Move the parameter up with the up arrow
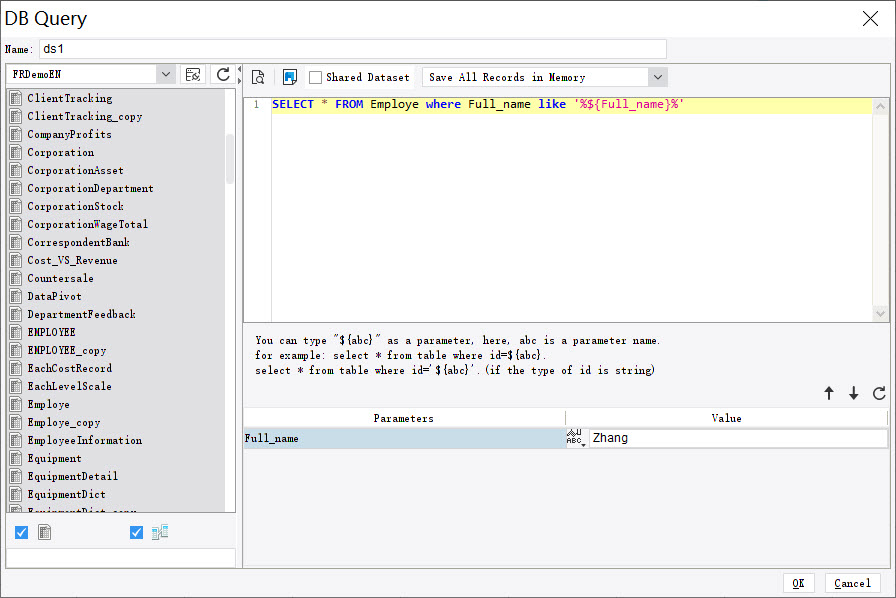 point(829,393)
